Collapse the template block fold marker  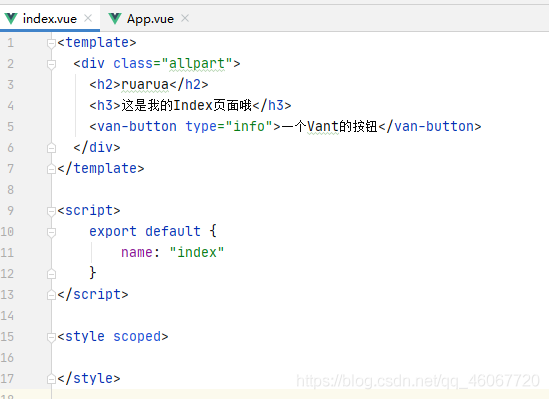51,43
